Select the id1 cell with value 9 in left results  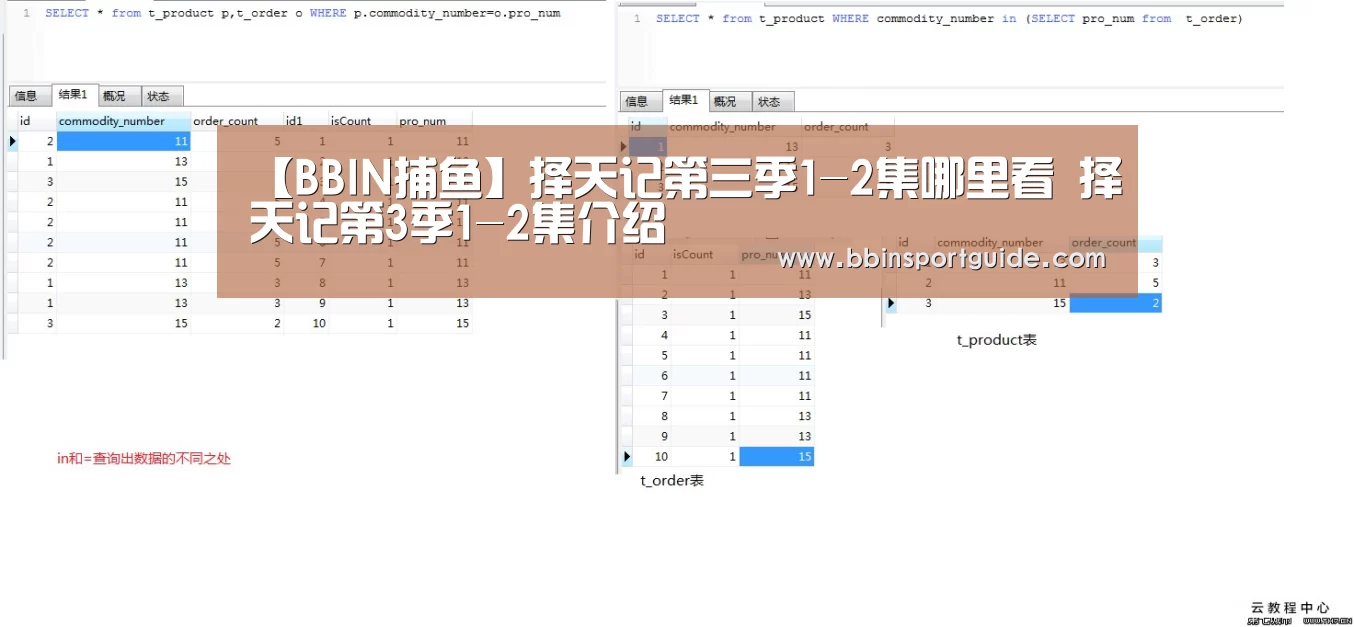click(306, 303)
